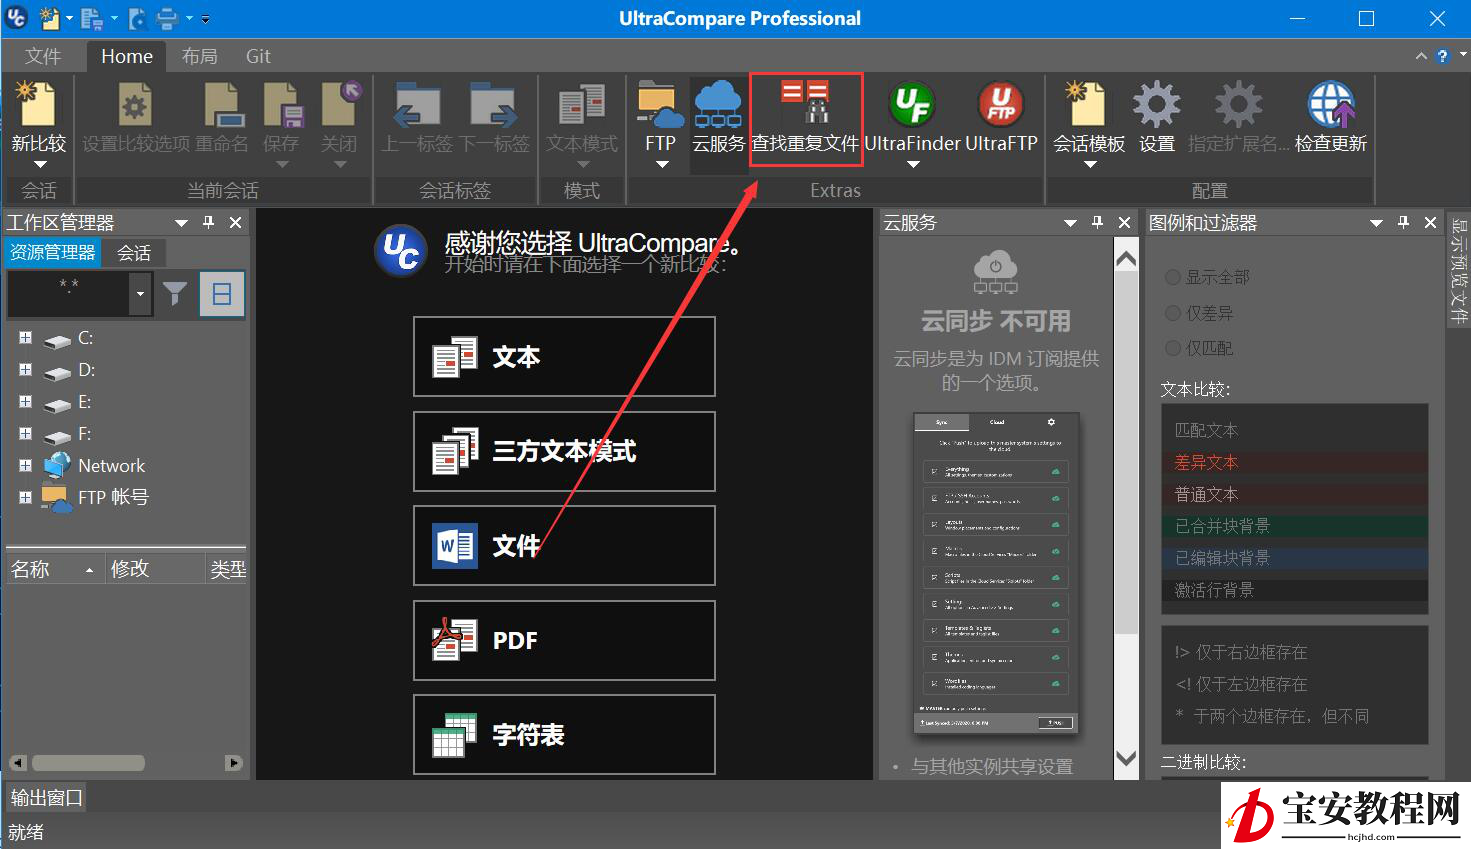Click the new session icon in quick access toolbar
This screenshot has width=1471, height=849.
coord(49,18)
